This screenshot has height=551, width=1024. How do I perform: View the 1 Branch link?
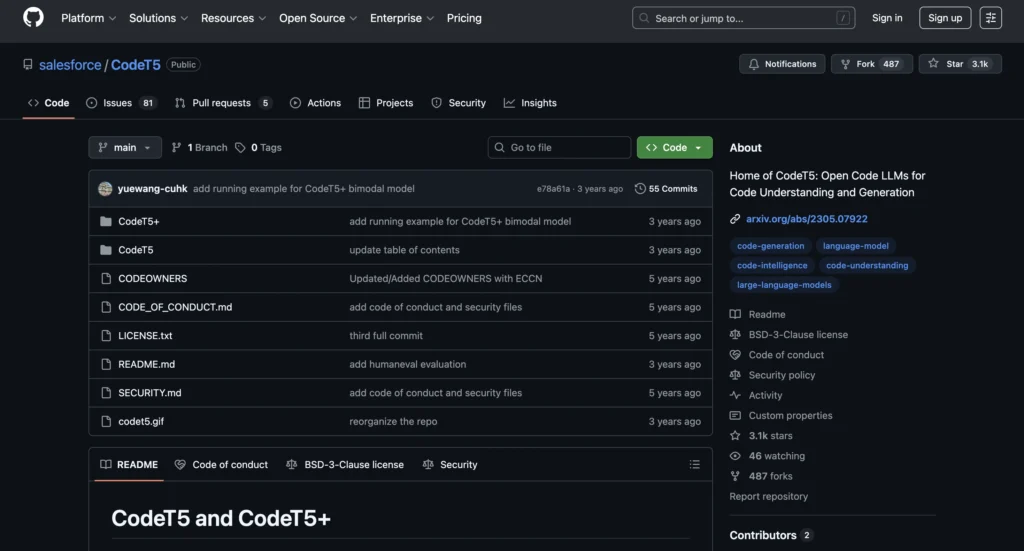(x=199, y=148)
